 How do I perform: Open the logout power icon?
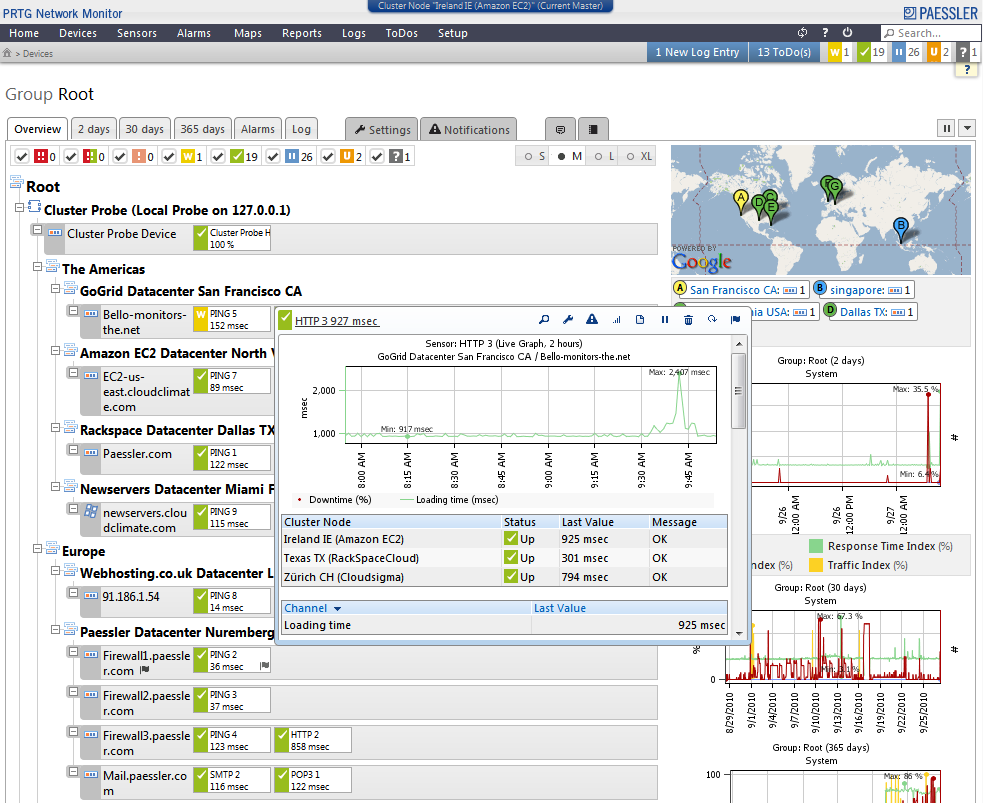tap(846, 32)
